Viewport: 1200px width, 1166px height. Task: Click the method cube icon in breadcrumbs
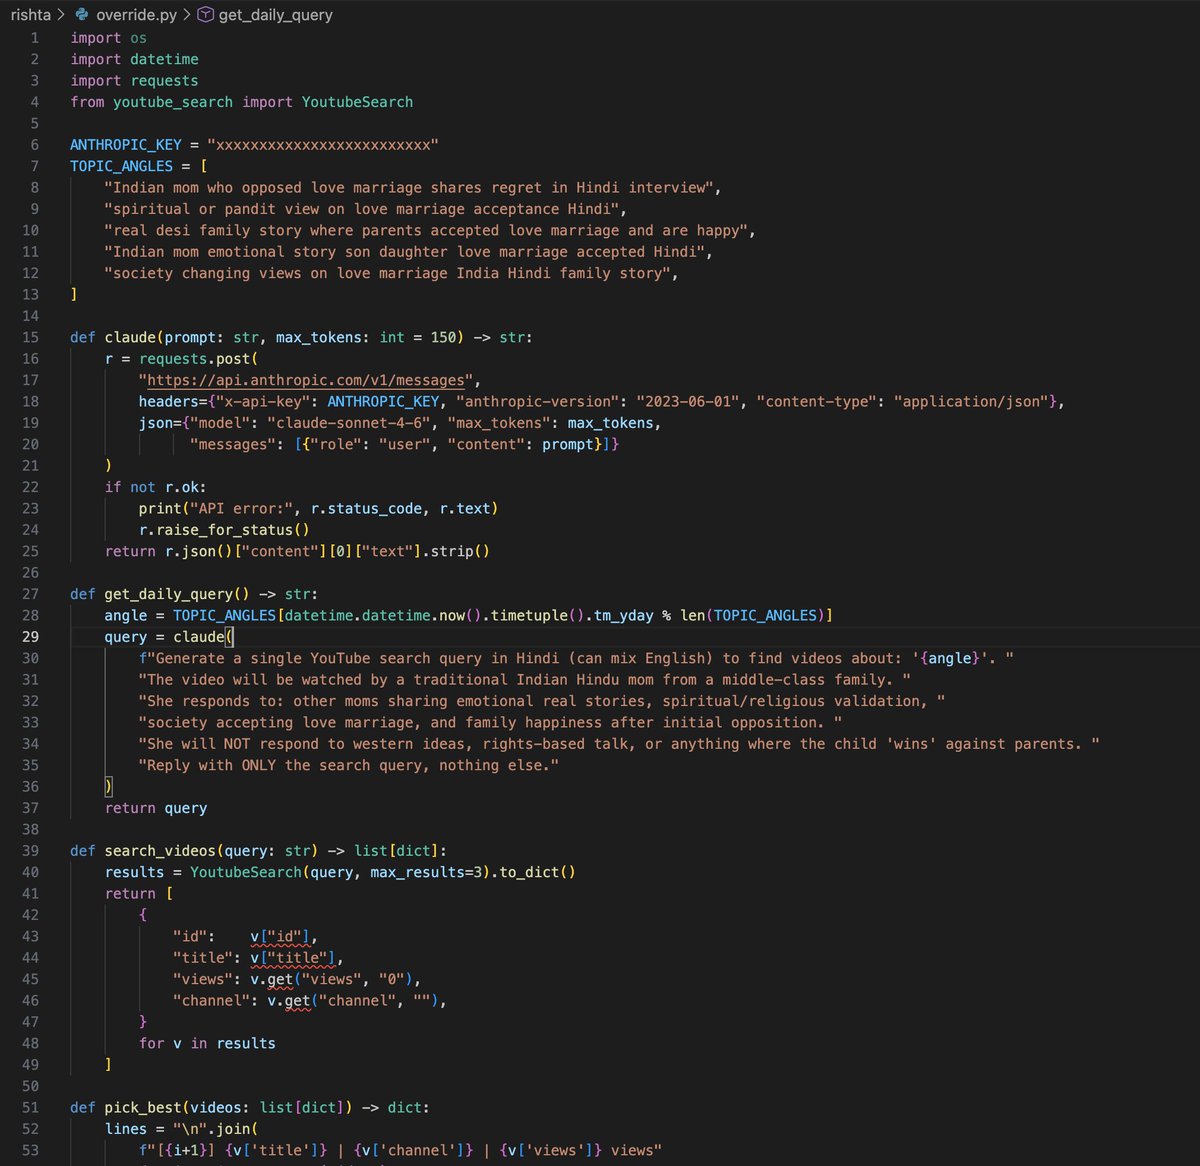[205, 15]
